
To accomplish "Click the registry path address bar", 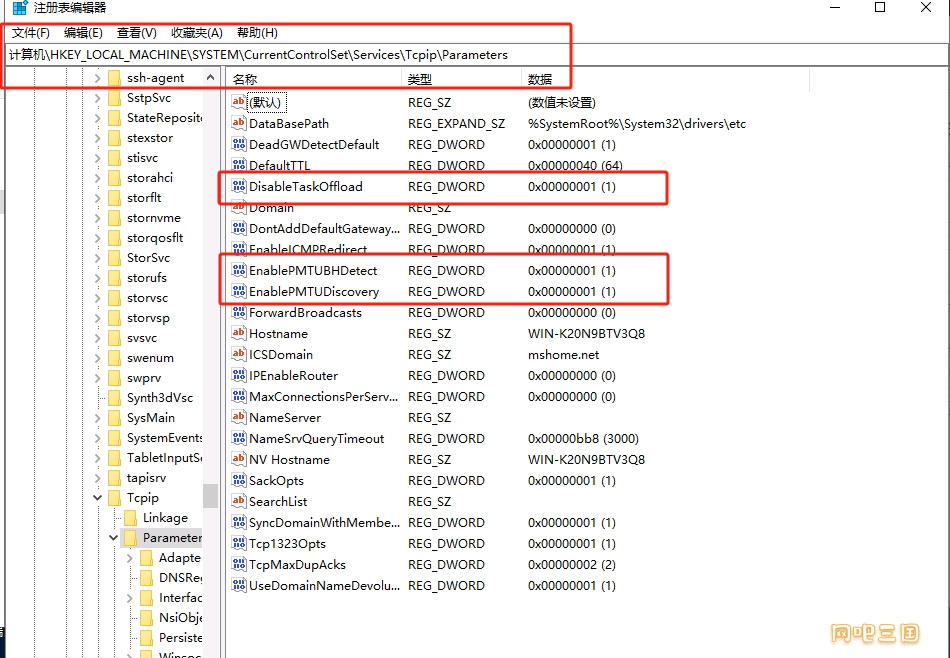I will click(x=476, y=55).
